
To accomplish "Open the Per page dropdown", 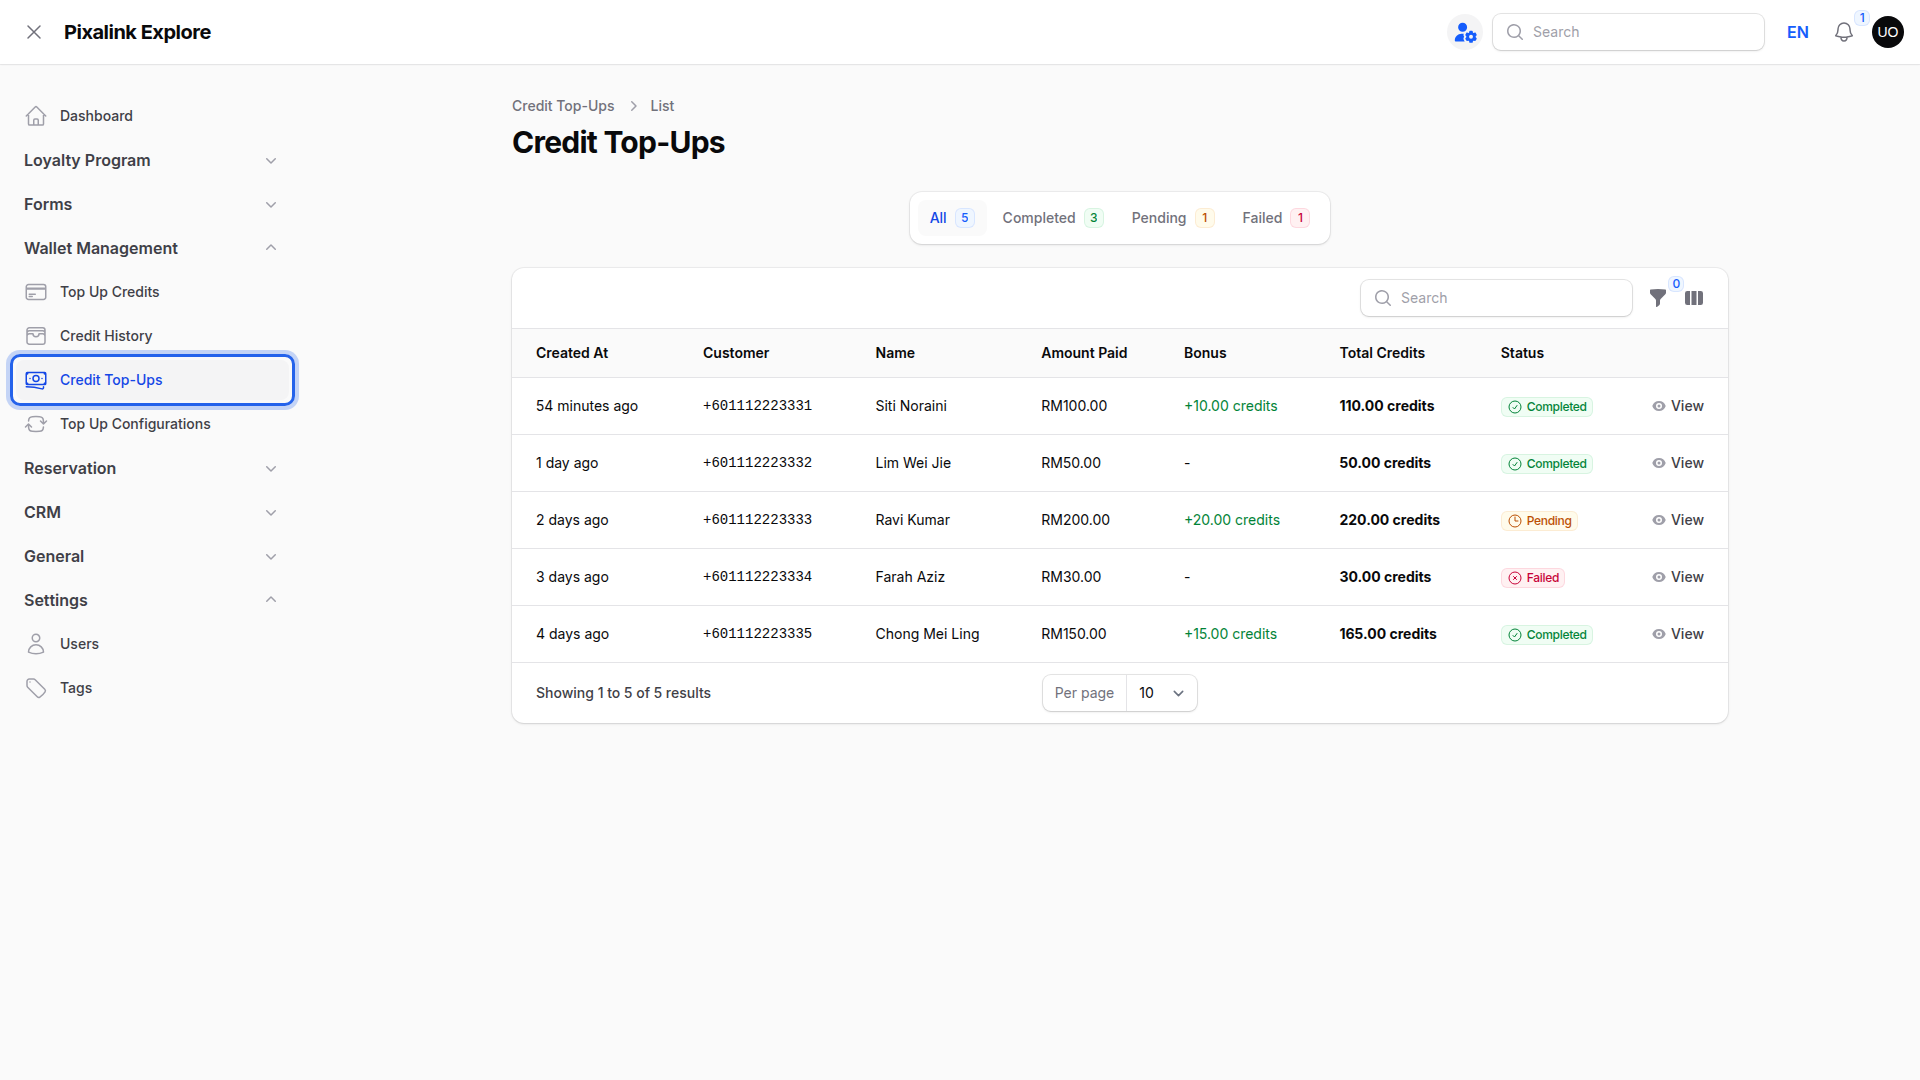I will (1161, 693).
